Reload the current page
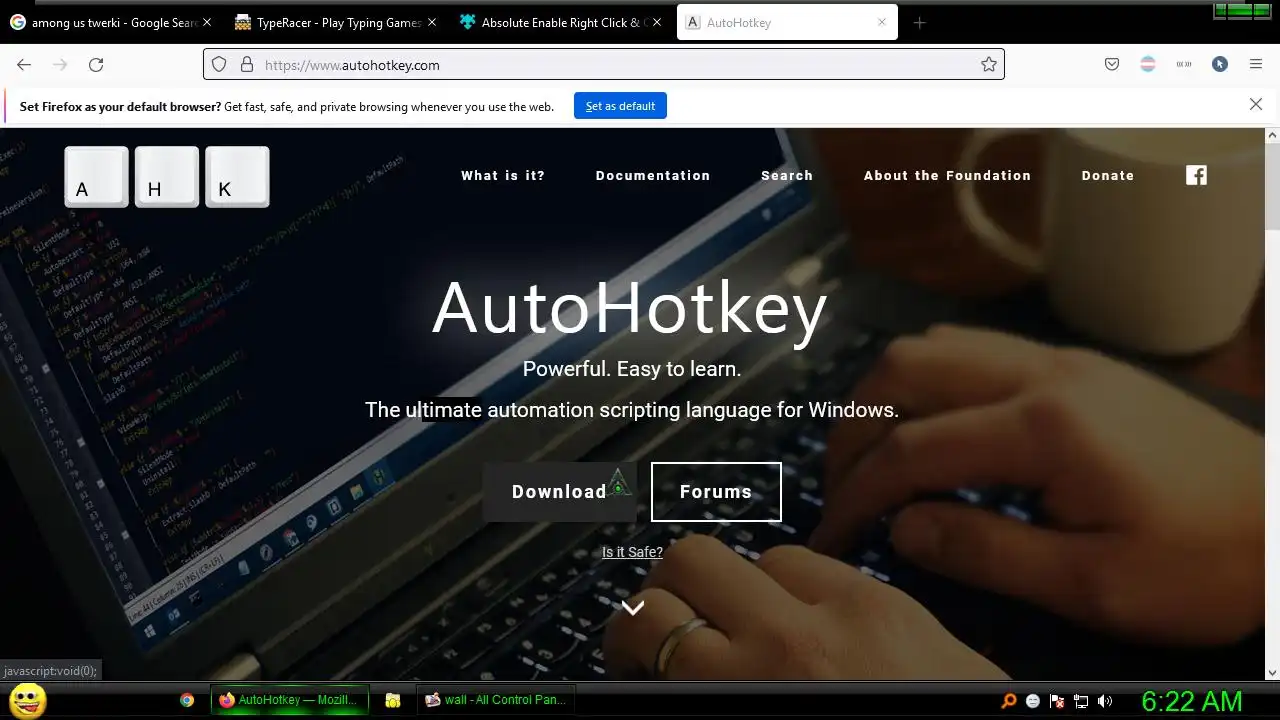 click(96, 64)
